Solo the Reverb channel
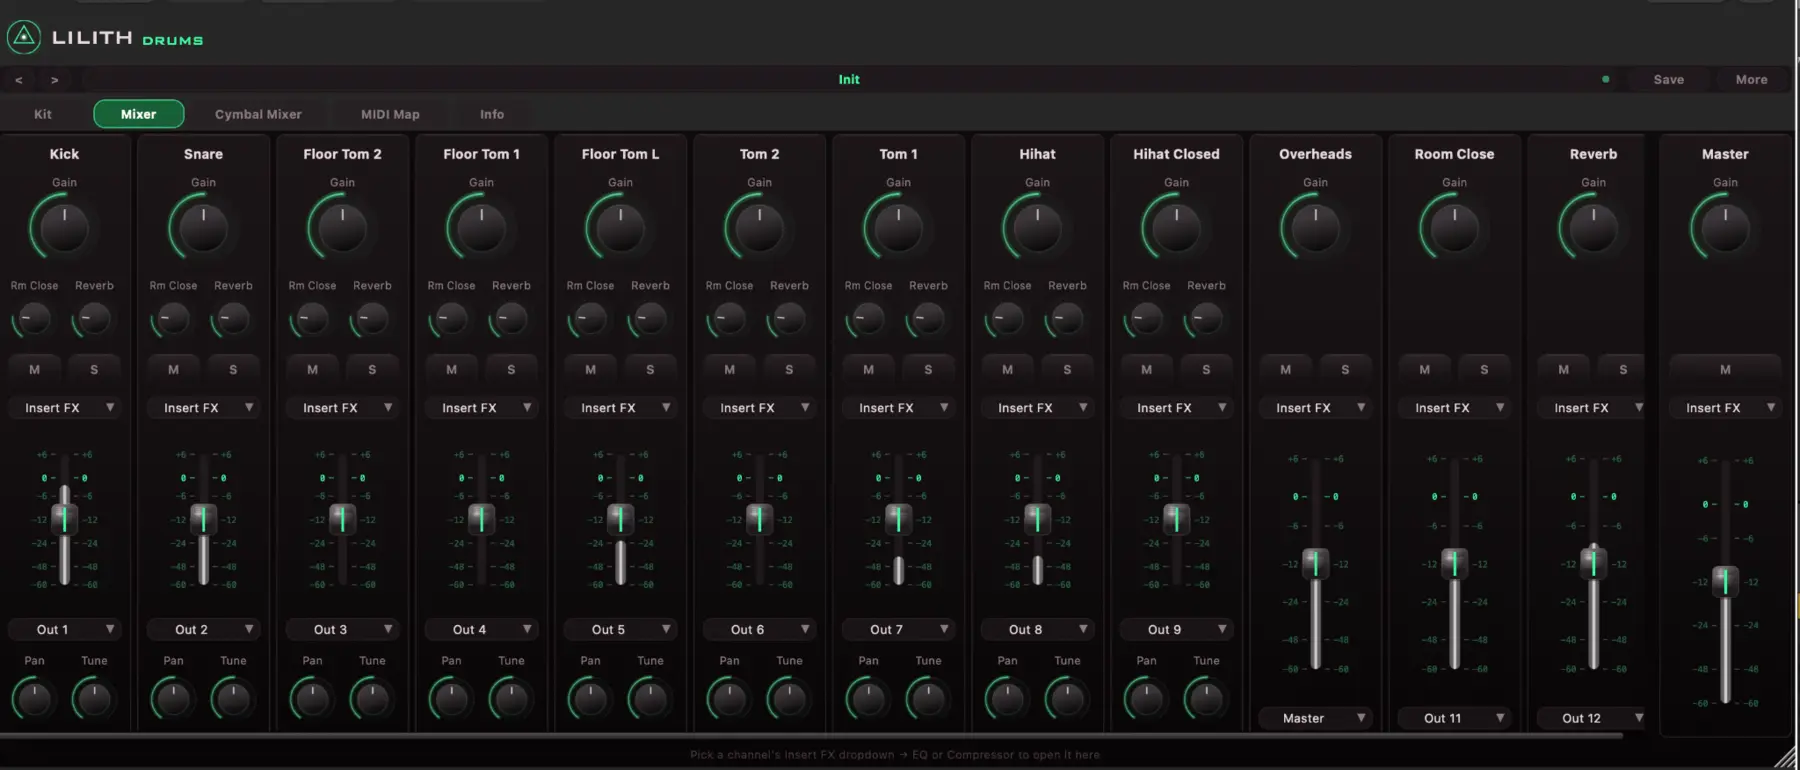Viewport: 1800px width, 770px height. (1623, 370)
